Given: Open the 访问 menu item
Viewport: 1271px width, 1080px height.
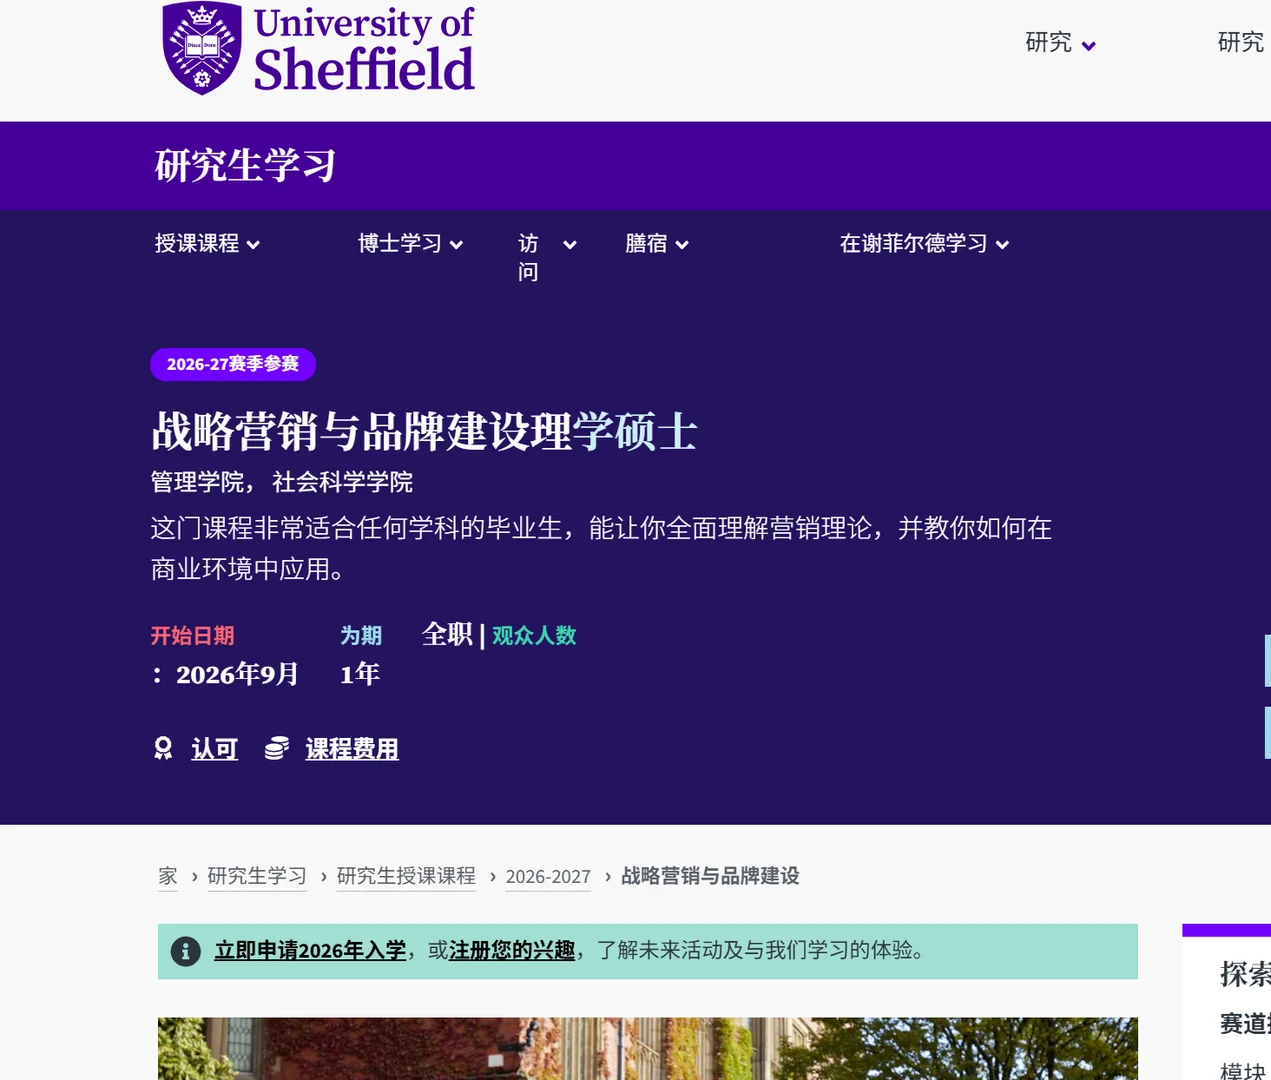Looking at the screenshot, I should coord(528,257).
